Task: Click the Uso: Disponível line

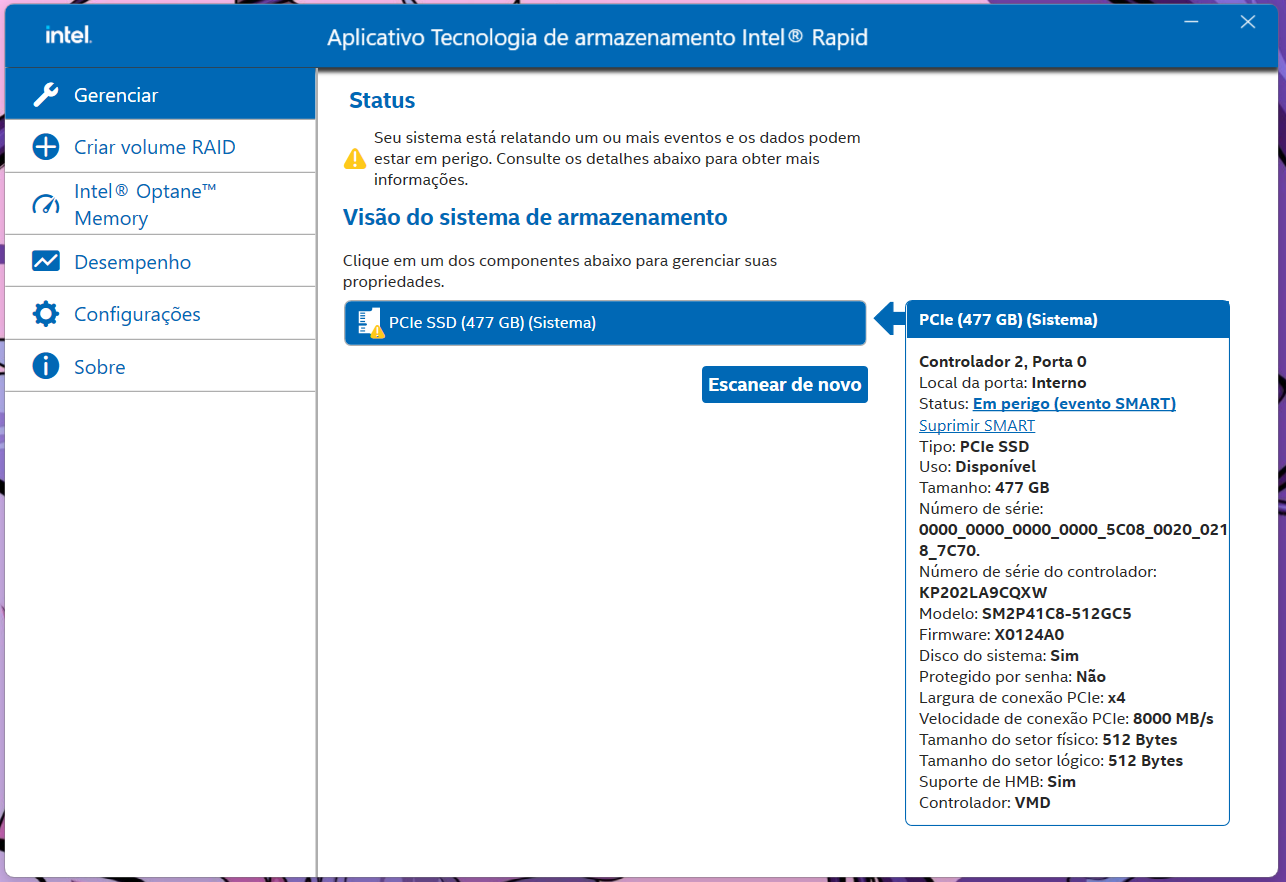Action: coord(977,467)
